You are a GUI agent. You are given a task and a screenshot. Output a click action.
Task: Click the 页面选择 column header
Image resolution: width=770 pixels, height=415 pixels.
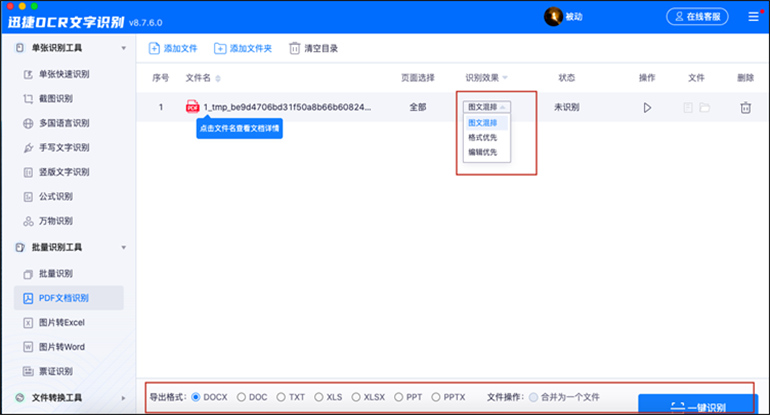pos(418,78)
